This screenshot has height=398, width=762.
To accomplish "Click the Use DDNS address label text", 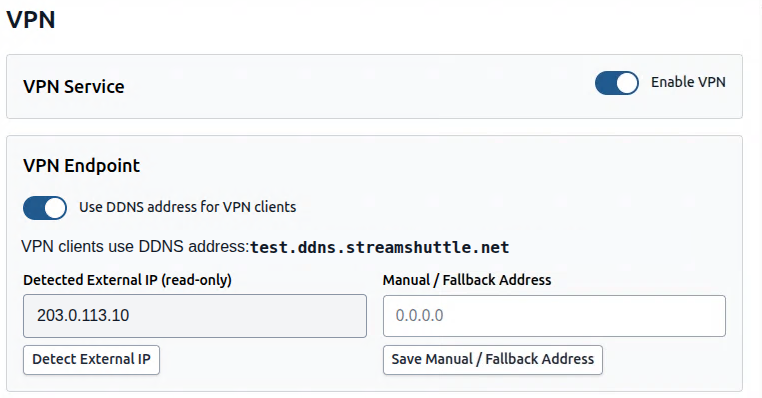I will (188, 207).
